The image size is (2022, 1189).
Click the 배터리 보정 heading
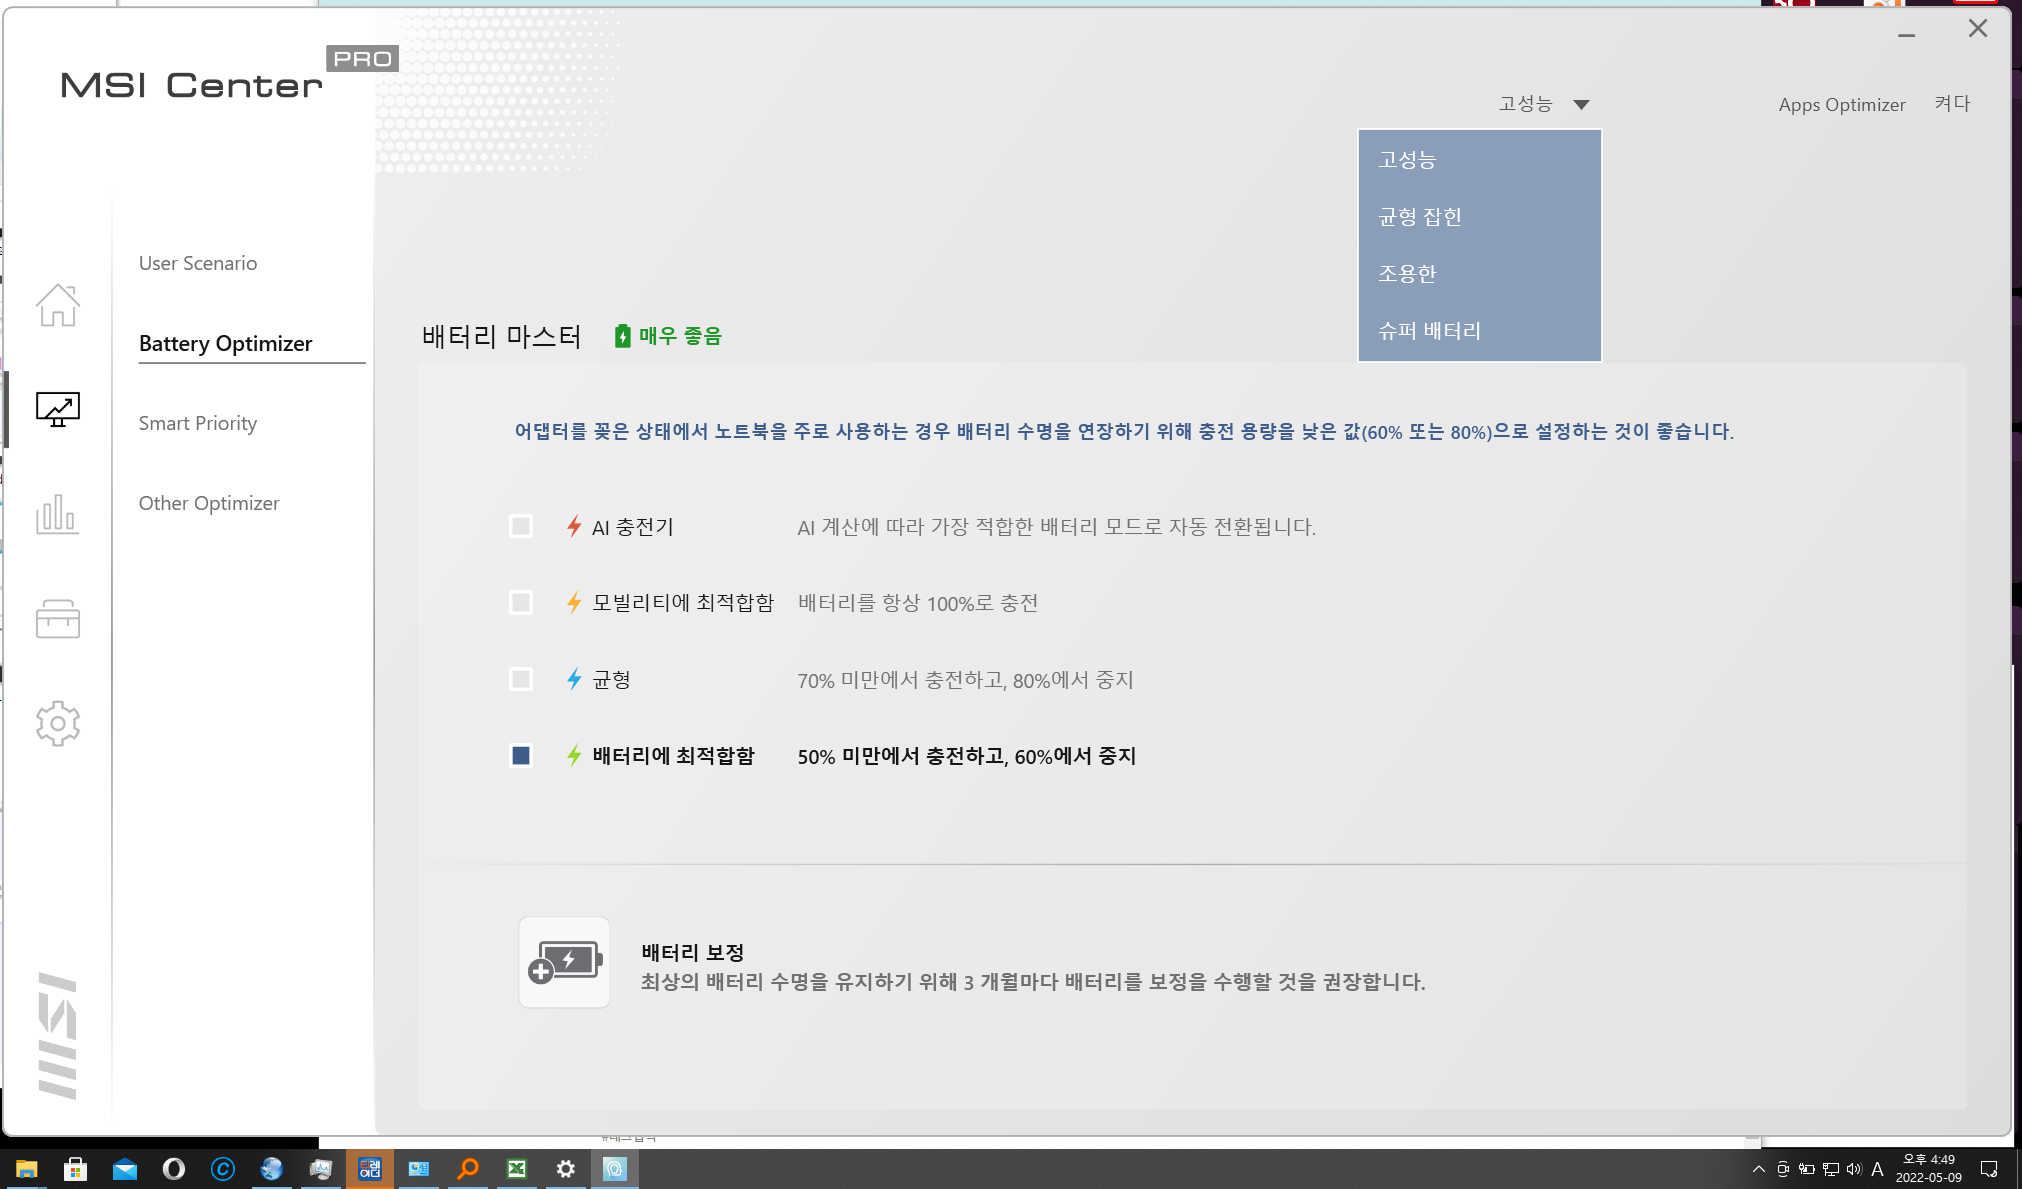[693, 953]
